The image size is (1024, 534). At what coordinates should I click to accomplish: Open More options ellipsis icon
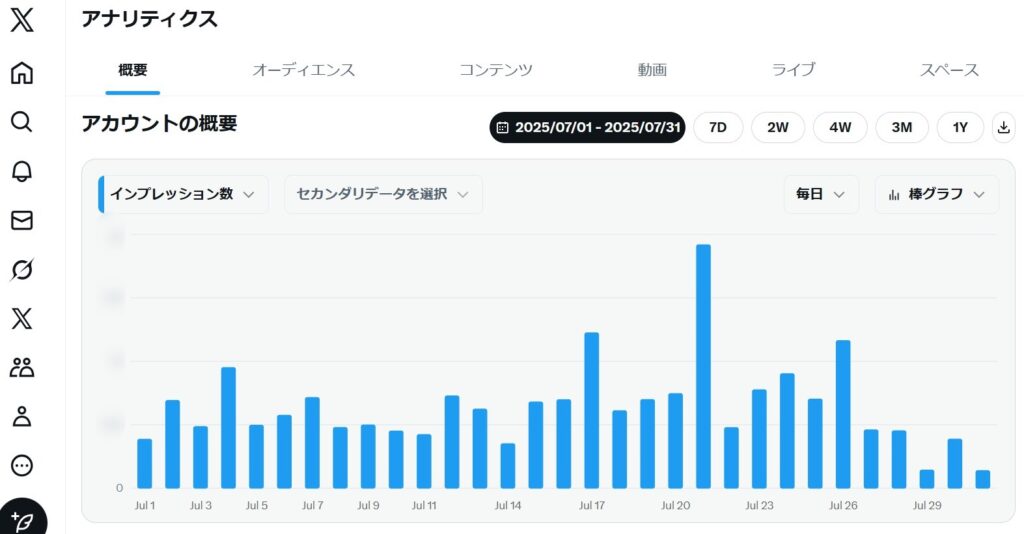coord(22,465)
